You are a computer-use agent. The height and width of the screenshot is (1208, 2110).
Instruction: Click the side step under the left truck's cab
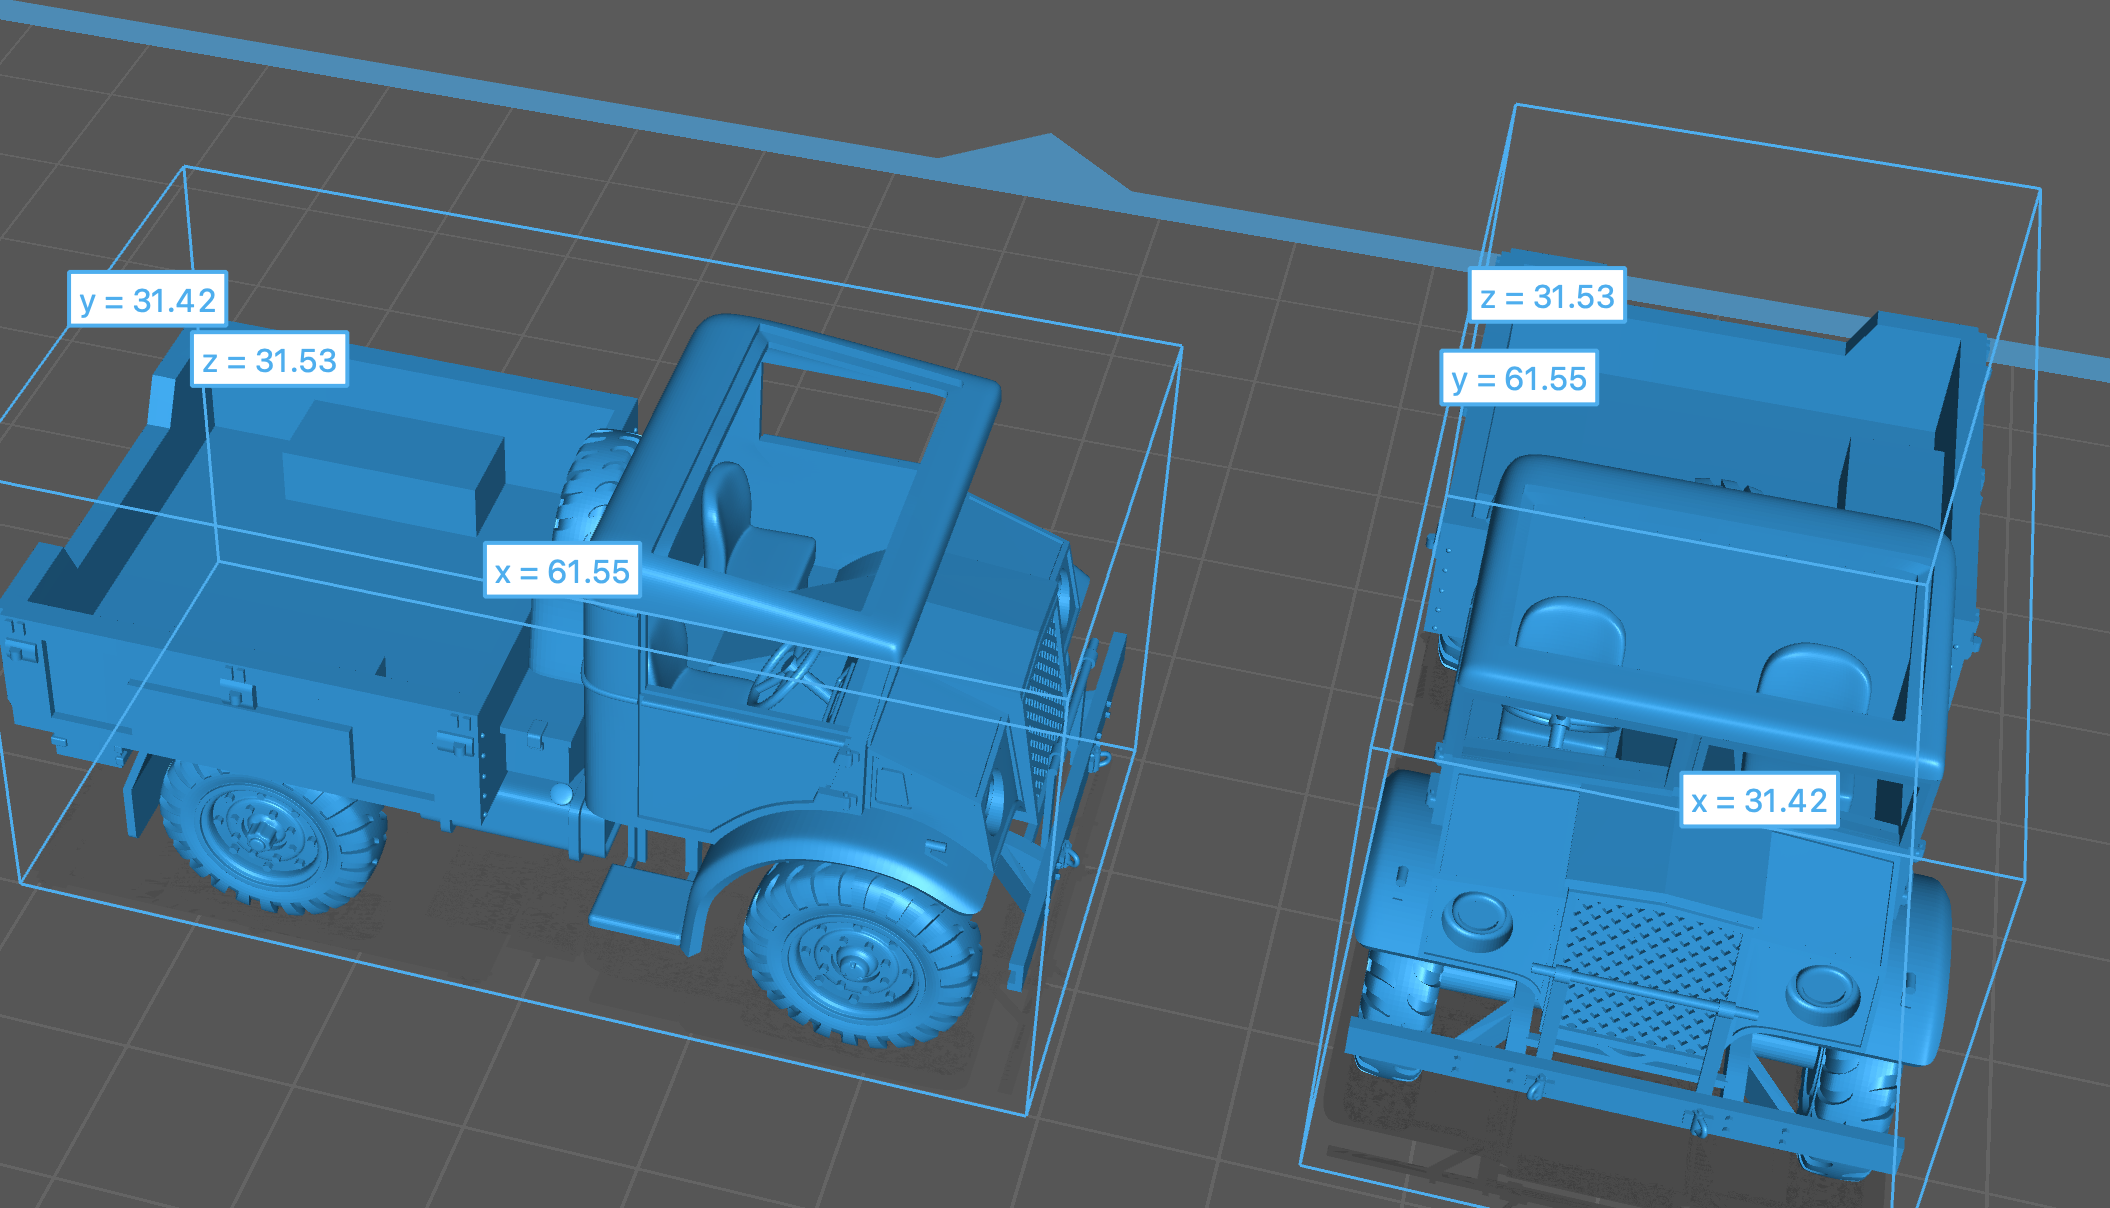pyautogui.click(x=640, y=903)
